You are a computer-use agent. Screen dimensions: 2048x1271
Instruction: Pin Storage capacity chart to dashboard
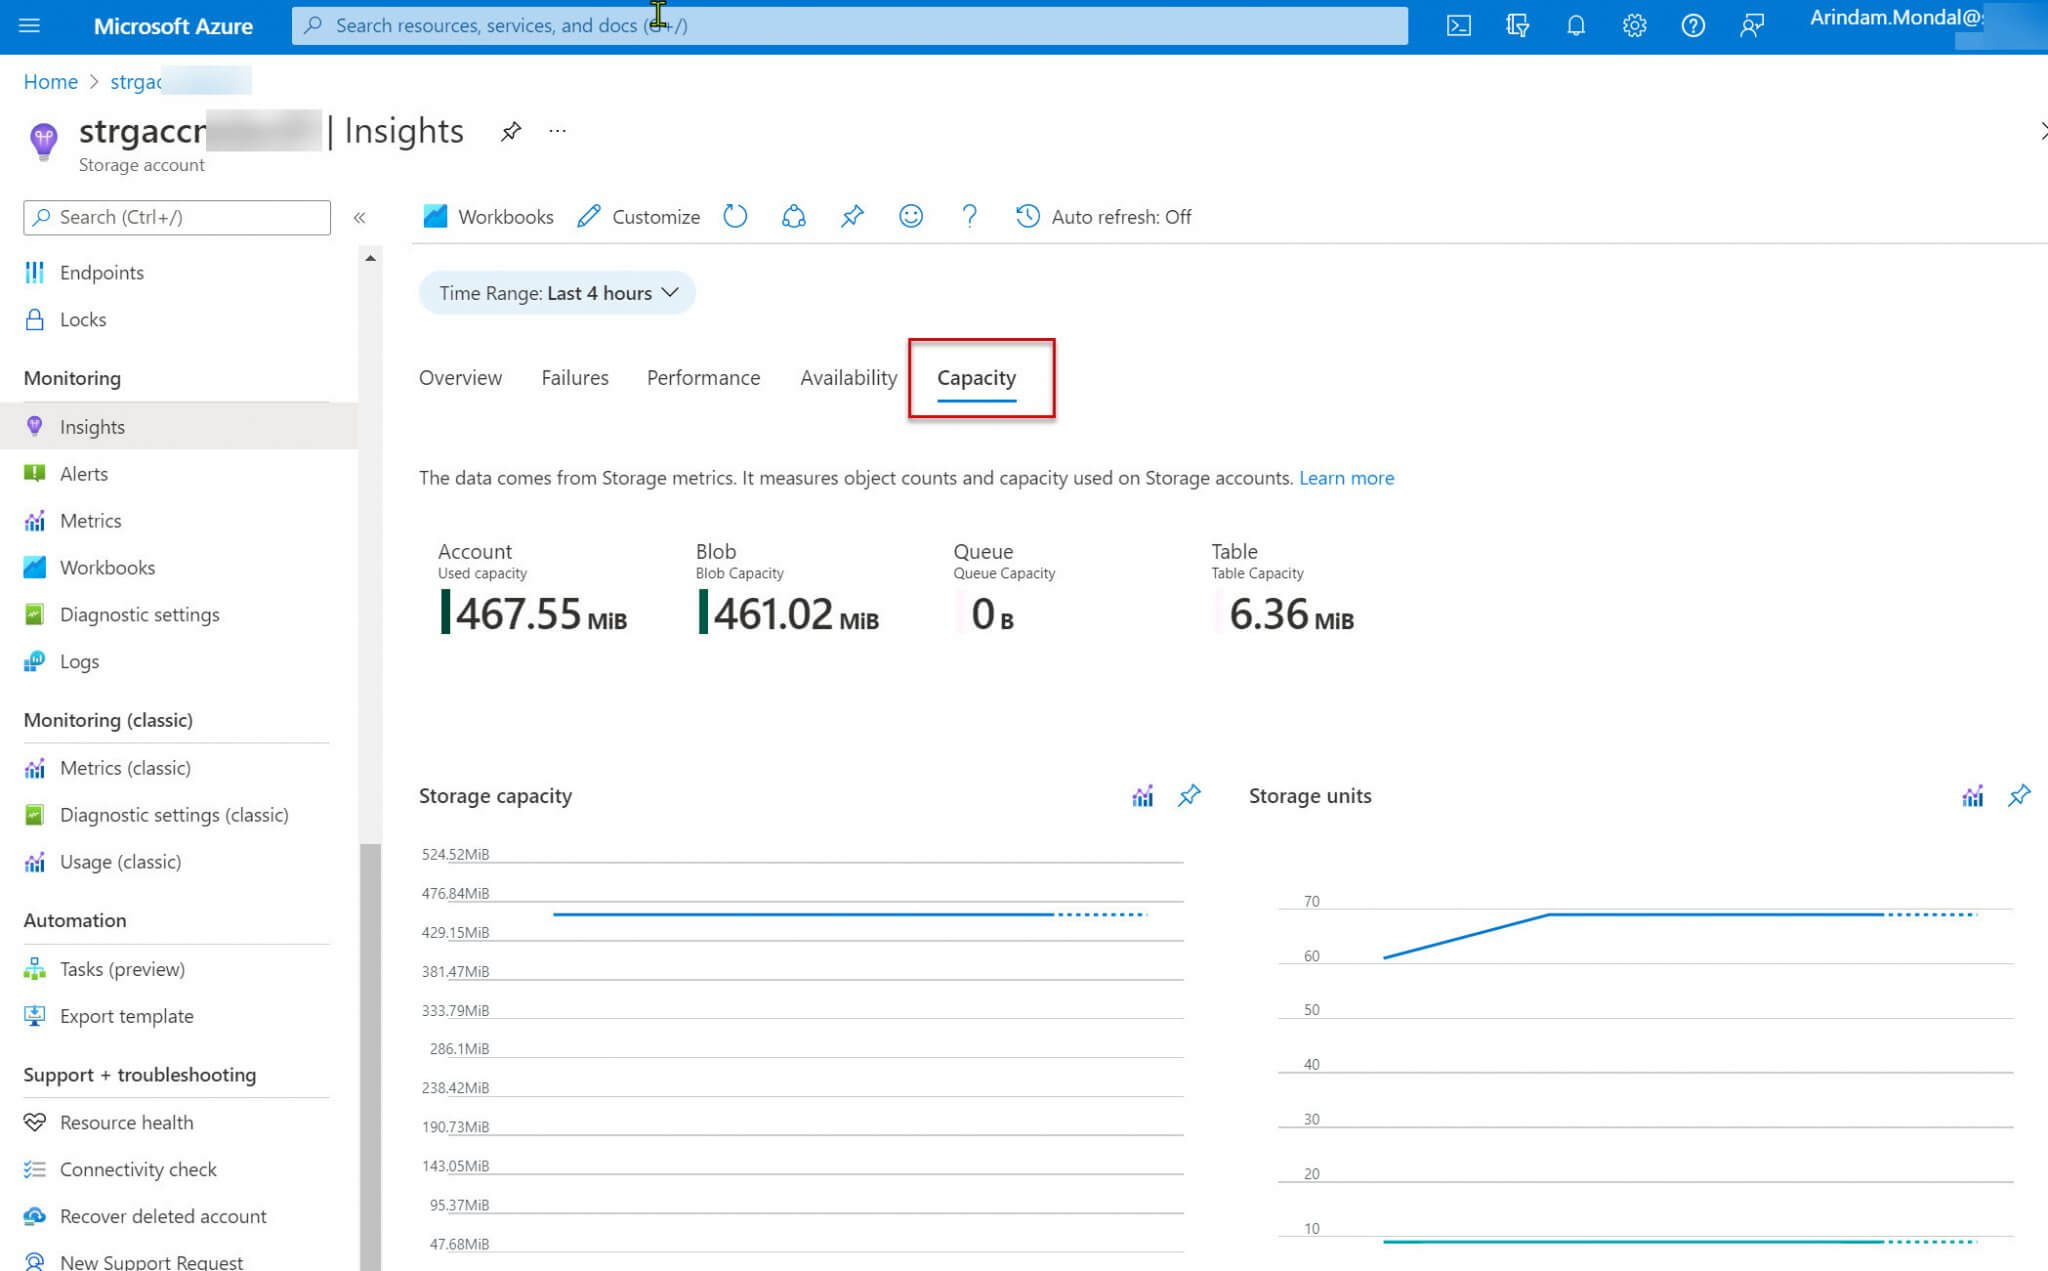tap(1189, 796)
